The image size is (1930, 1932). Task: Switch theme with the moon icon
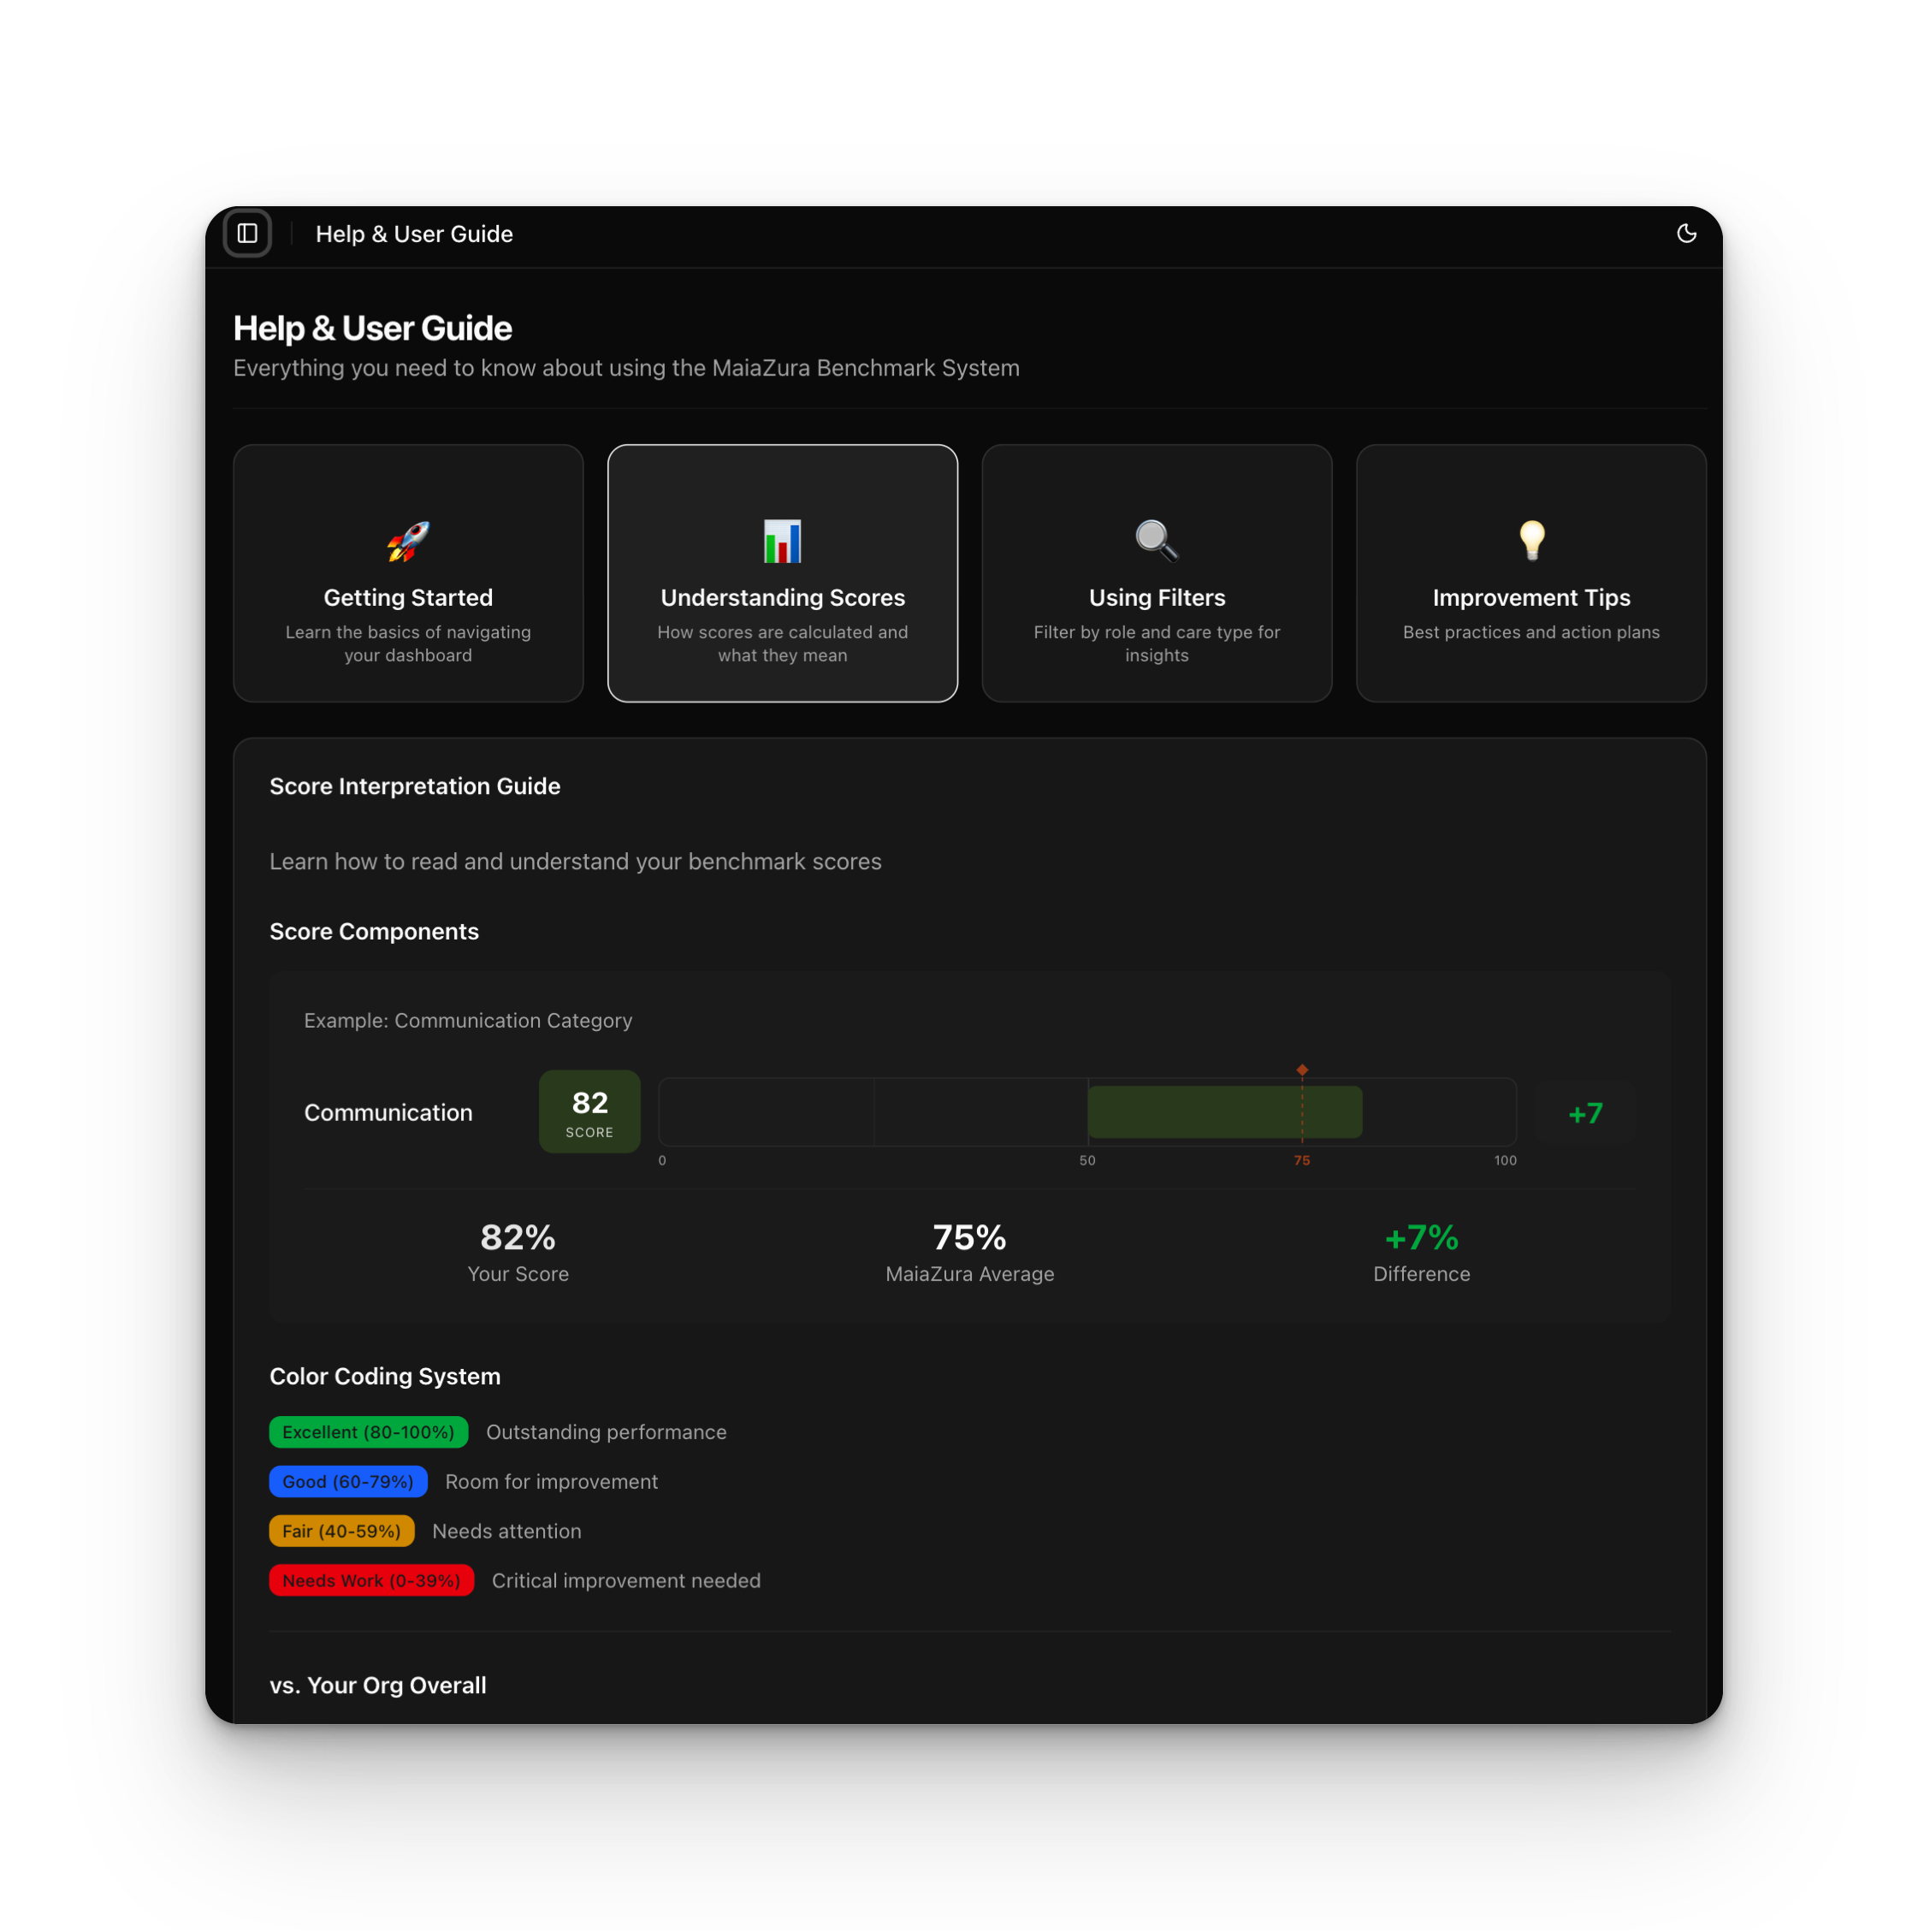pos(1686,233)
